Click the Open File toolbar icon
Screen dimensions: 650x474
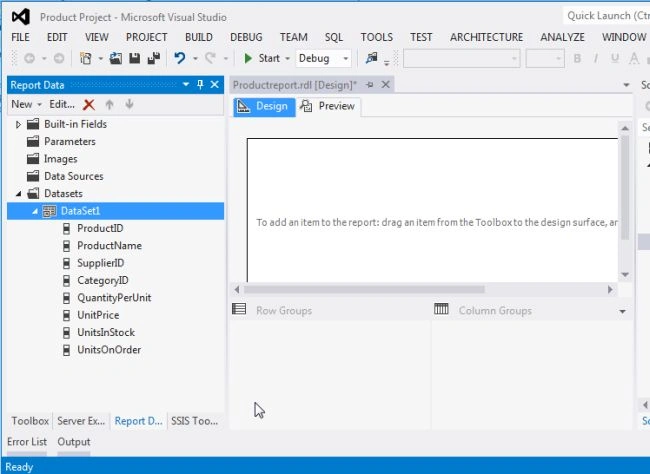116,58
